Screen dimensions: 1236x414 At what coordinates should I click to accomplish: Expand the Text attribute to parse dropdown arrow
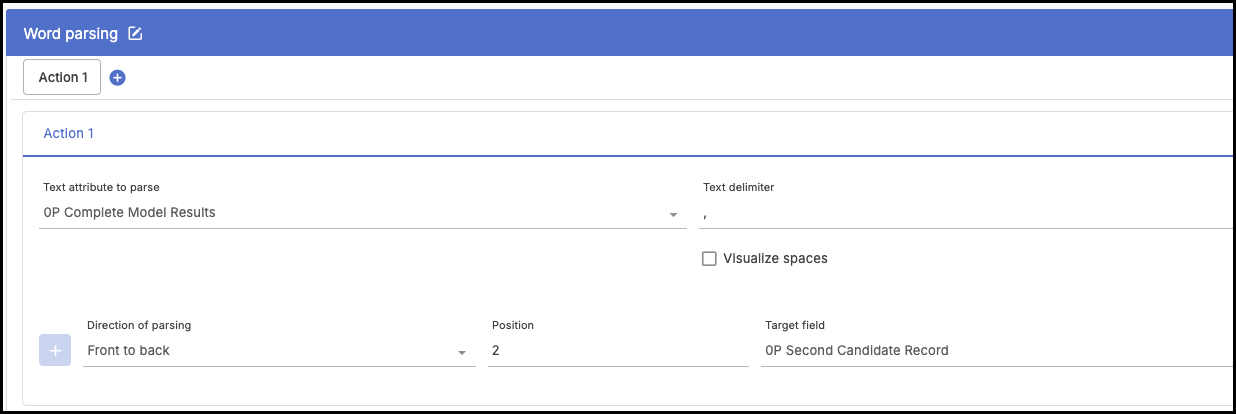[672, 214]
